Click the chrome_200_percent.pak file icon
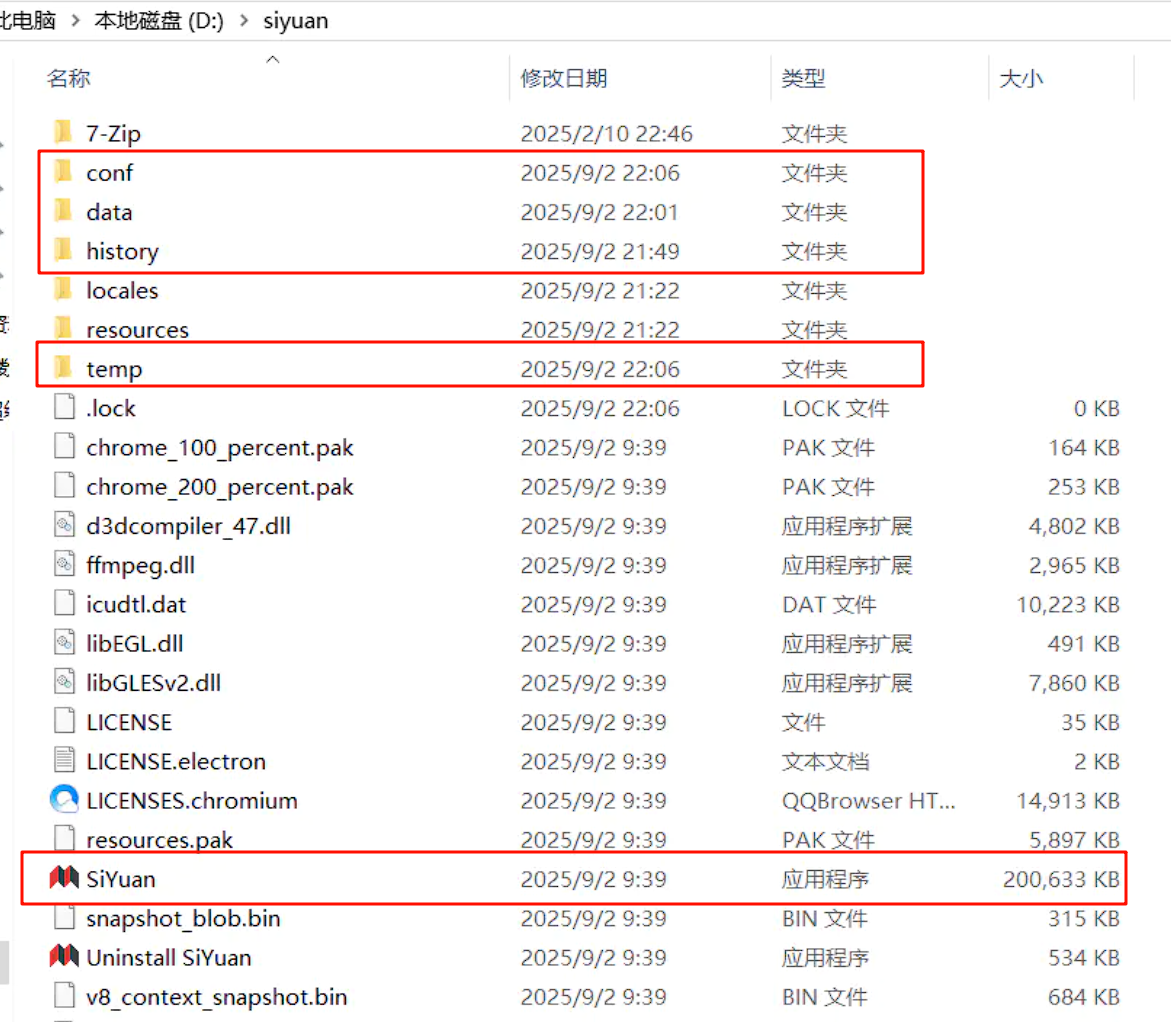This screenshot has height=1022, width=1171. [x=64, y=486]
